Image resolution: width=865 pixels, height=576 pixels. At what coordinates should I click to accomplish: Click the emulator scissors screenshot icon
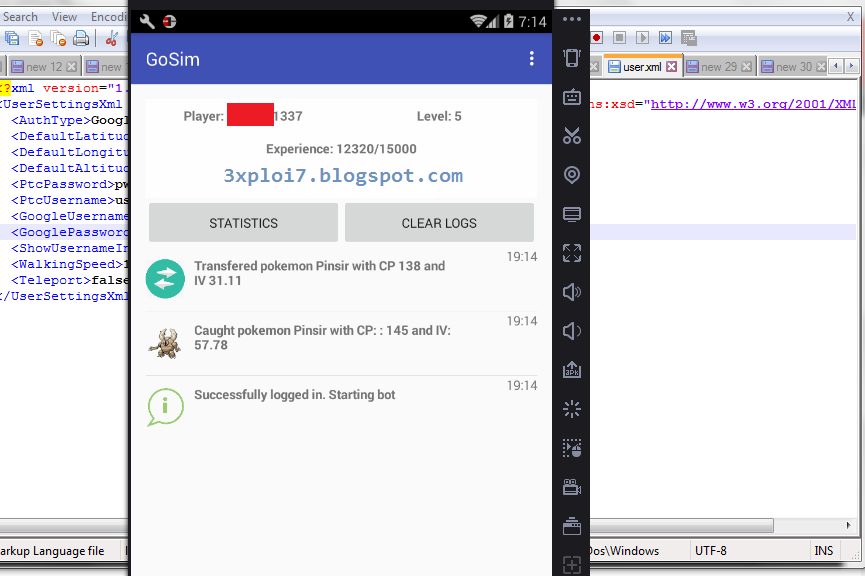572,136
